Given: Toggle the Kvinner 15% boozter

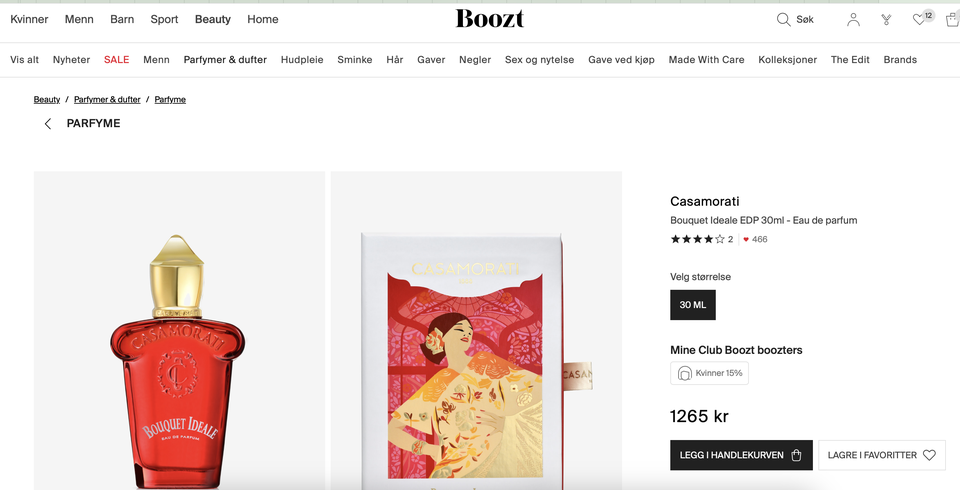Looking at the screenshot, I should point(709,373).
